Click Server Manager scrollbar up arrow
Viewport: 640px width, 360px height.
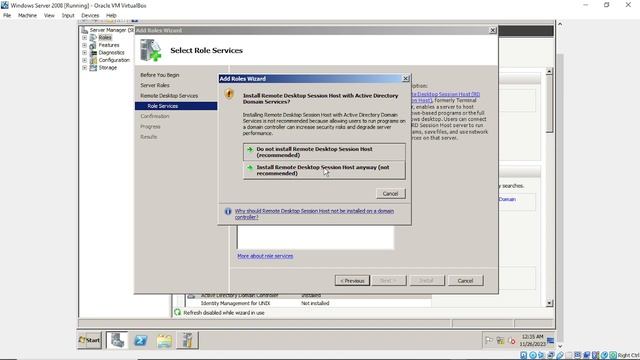coord(549,71)
